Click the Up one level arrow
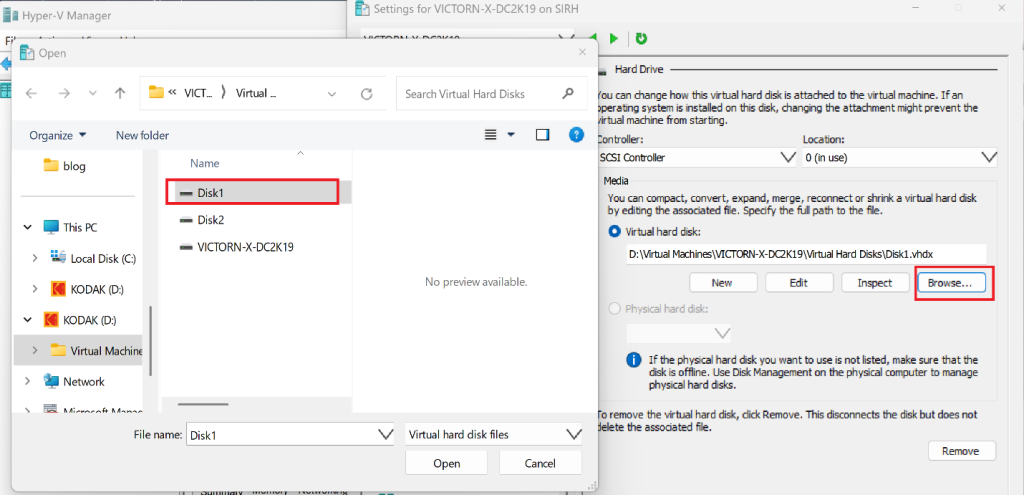1024x495 pixels. pos(120,93)
